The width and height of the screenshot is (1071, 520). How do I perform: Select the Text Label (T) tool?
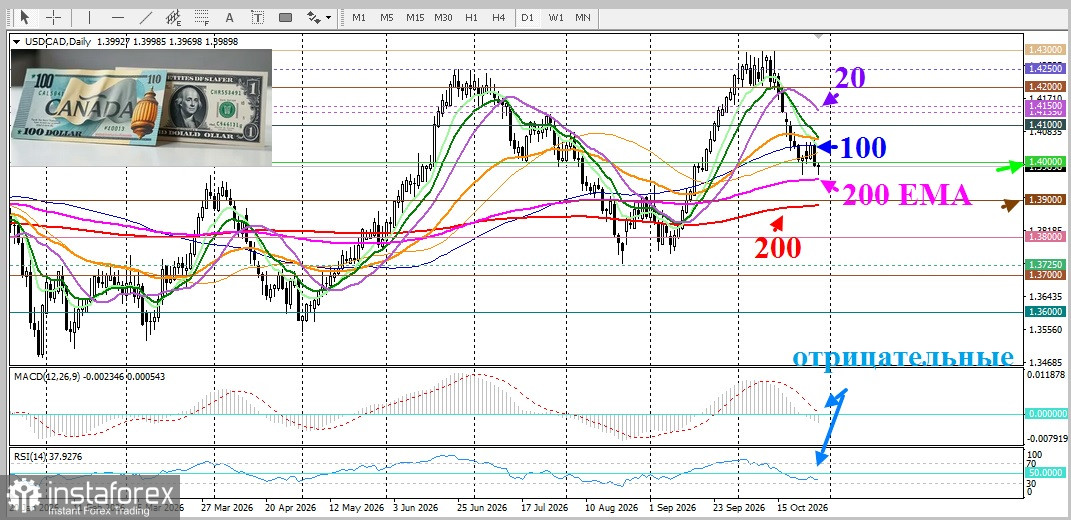click(x=258, y=17)
